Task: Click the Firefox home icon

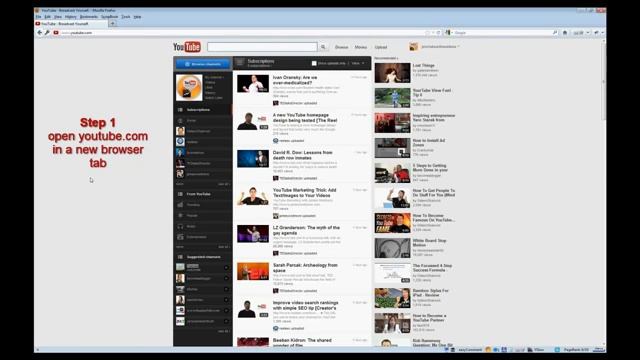Action: [565, 33]
